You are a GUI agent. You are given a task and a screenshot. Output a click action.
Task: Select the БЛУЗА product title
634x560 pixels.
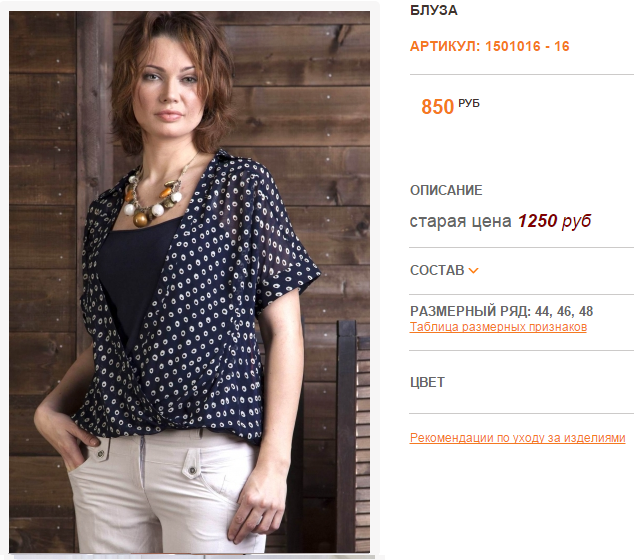click(x=434, y=10)
